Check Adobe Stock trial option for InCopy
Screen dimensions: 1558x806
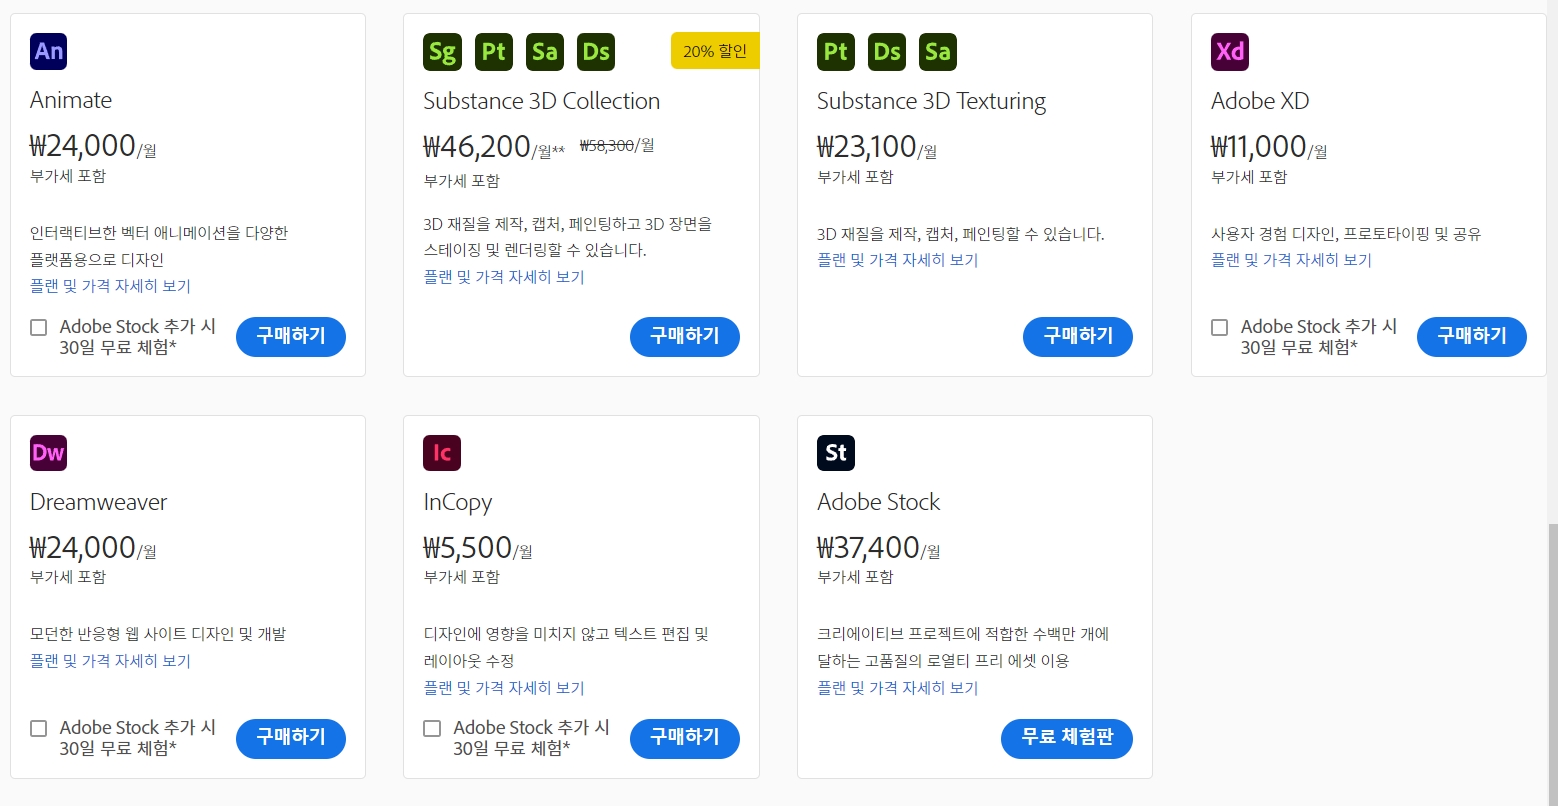[x=432, y=728]
